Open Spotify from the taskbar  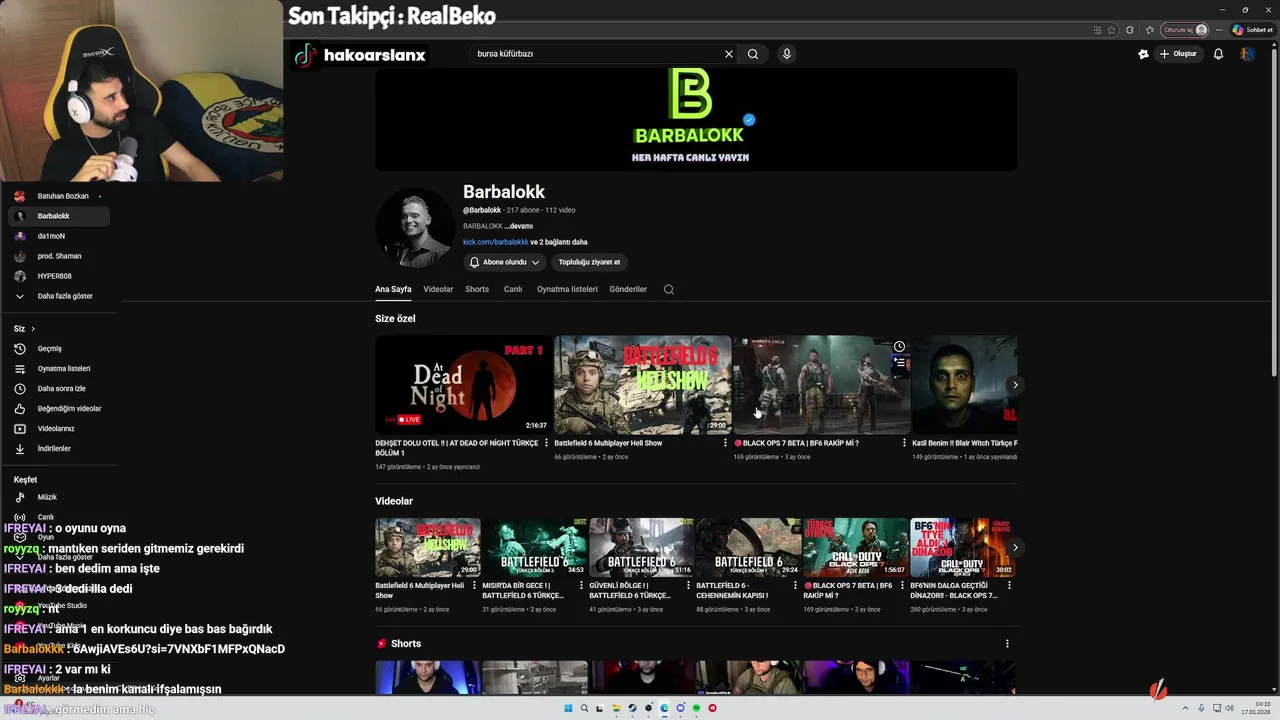pyautogui.click(x=696, y=708)
